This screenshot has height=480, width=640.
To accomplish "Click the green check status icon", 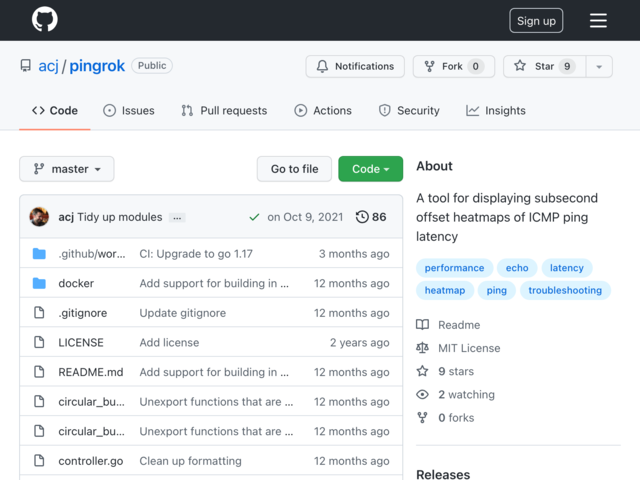I will 254,217.
